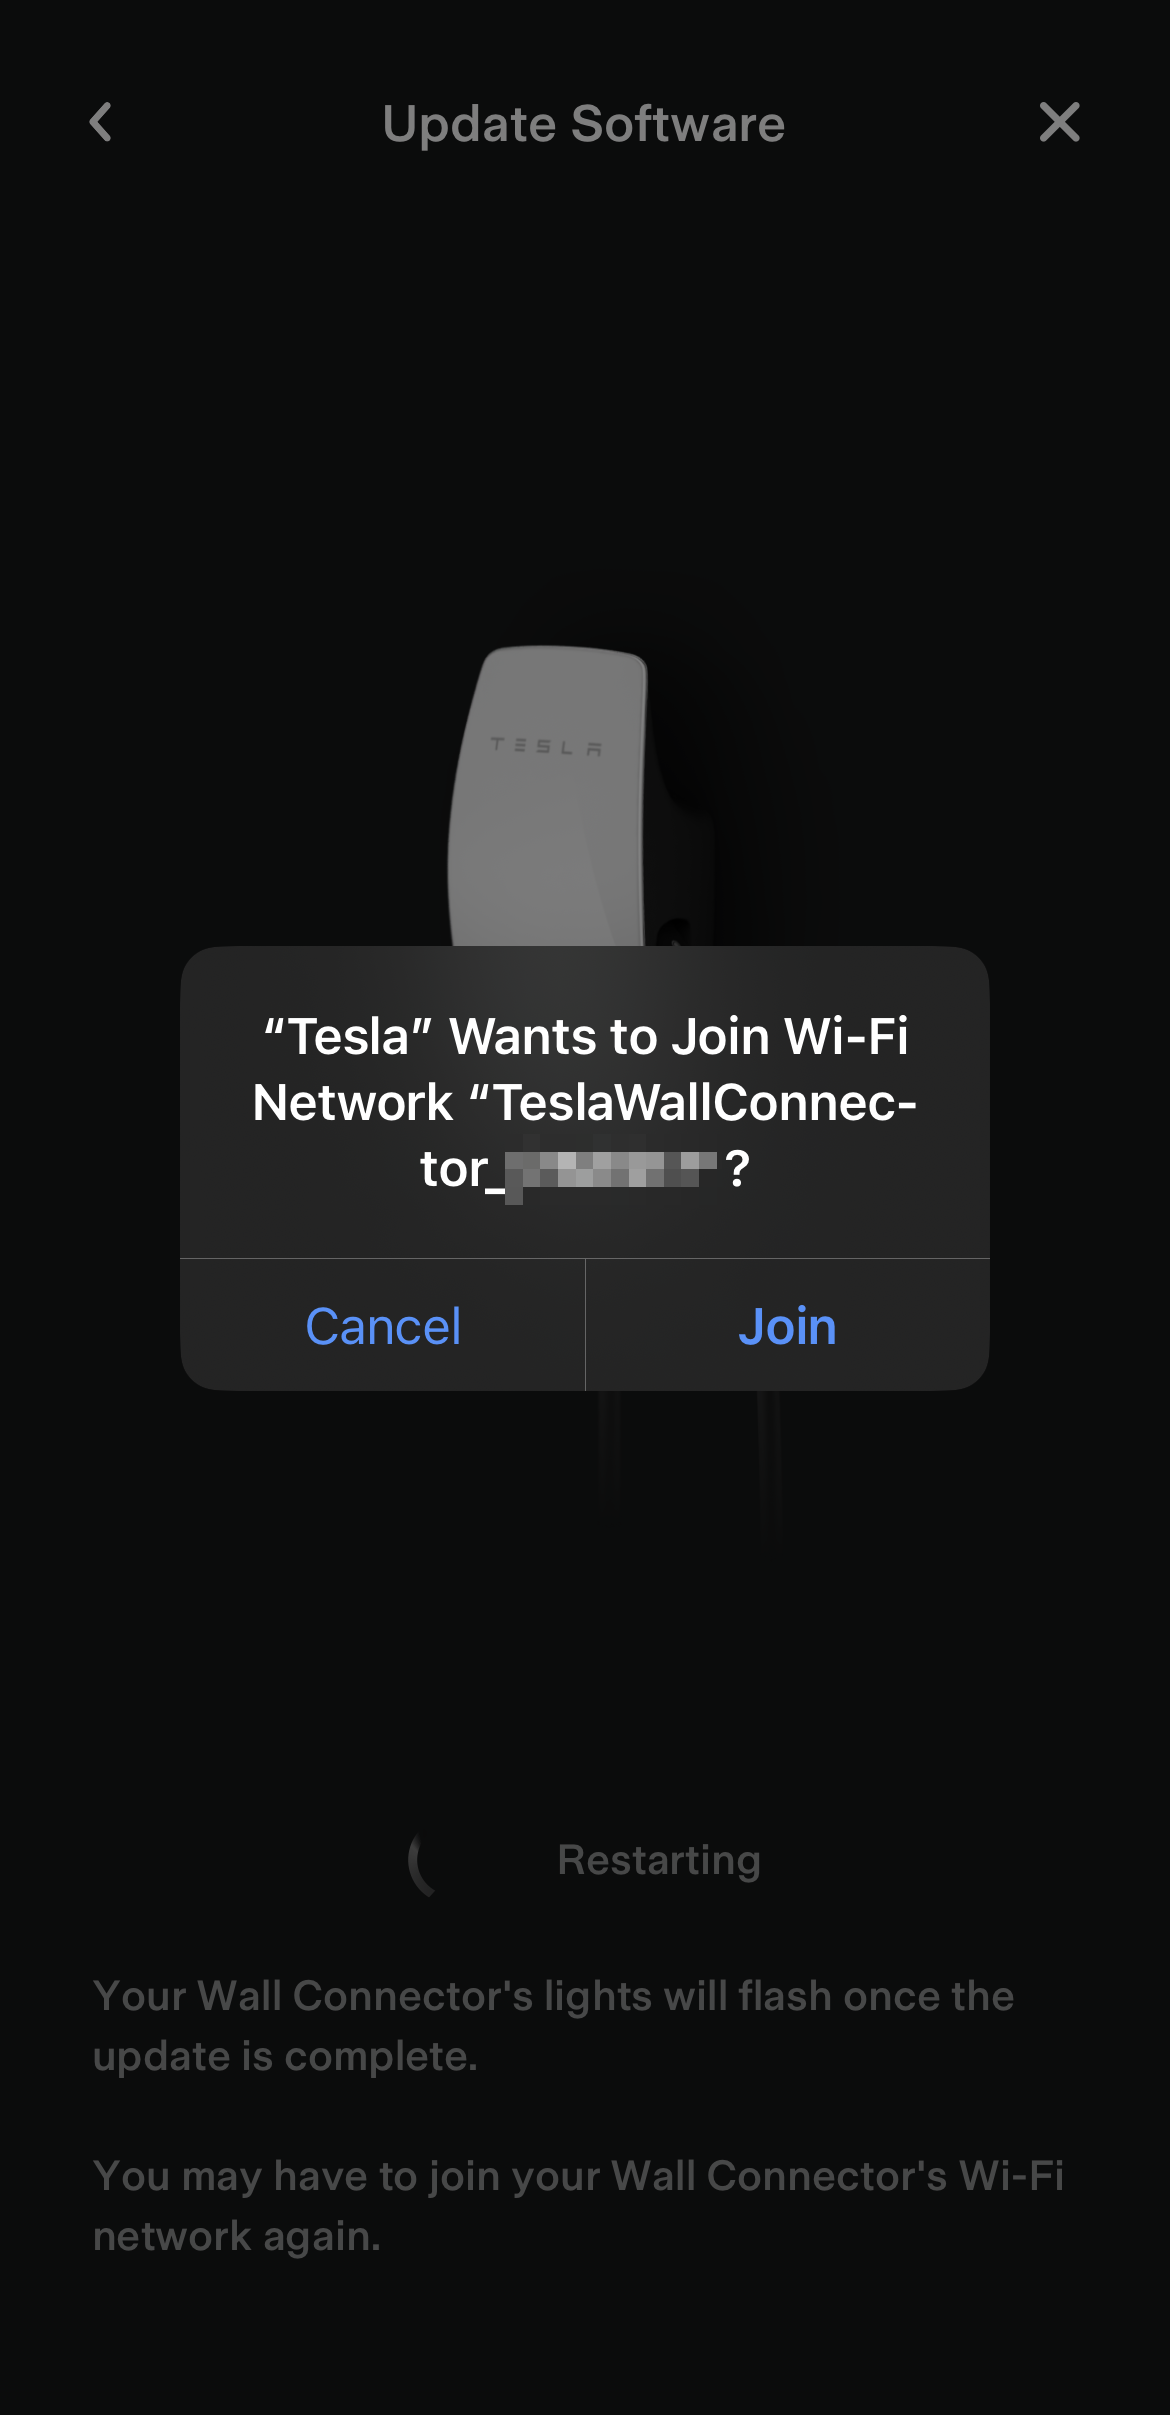Image resolution: width=1170 pixels, height=2415 pixels.
Task: Tap the question mark in dialog
Action: pyautogui.click(x=737, y=1169)
